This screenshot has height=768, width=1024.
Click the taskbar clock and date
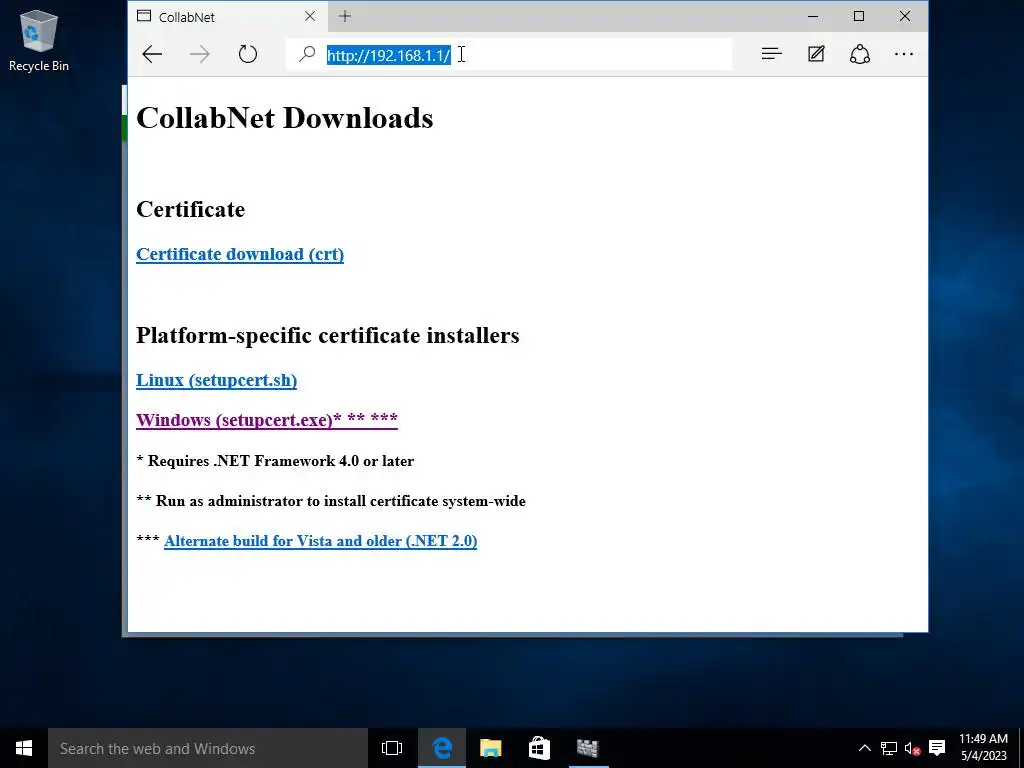[x=984, y=748]
